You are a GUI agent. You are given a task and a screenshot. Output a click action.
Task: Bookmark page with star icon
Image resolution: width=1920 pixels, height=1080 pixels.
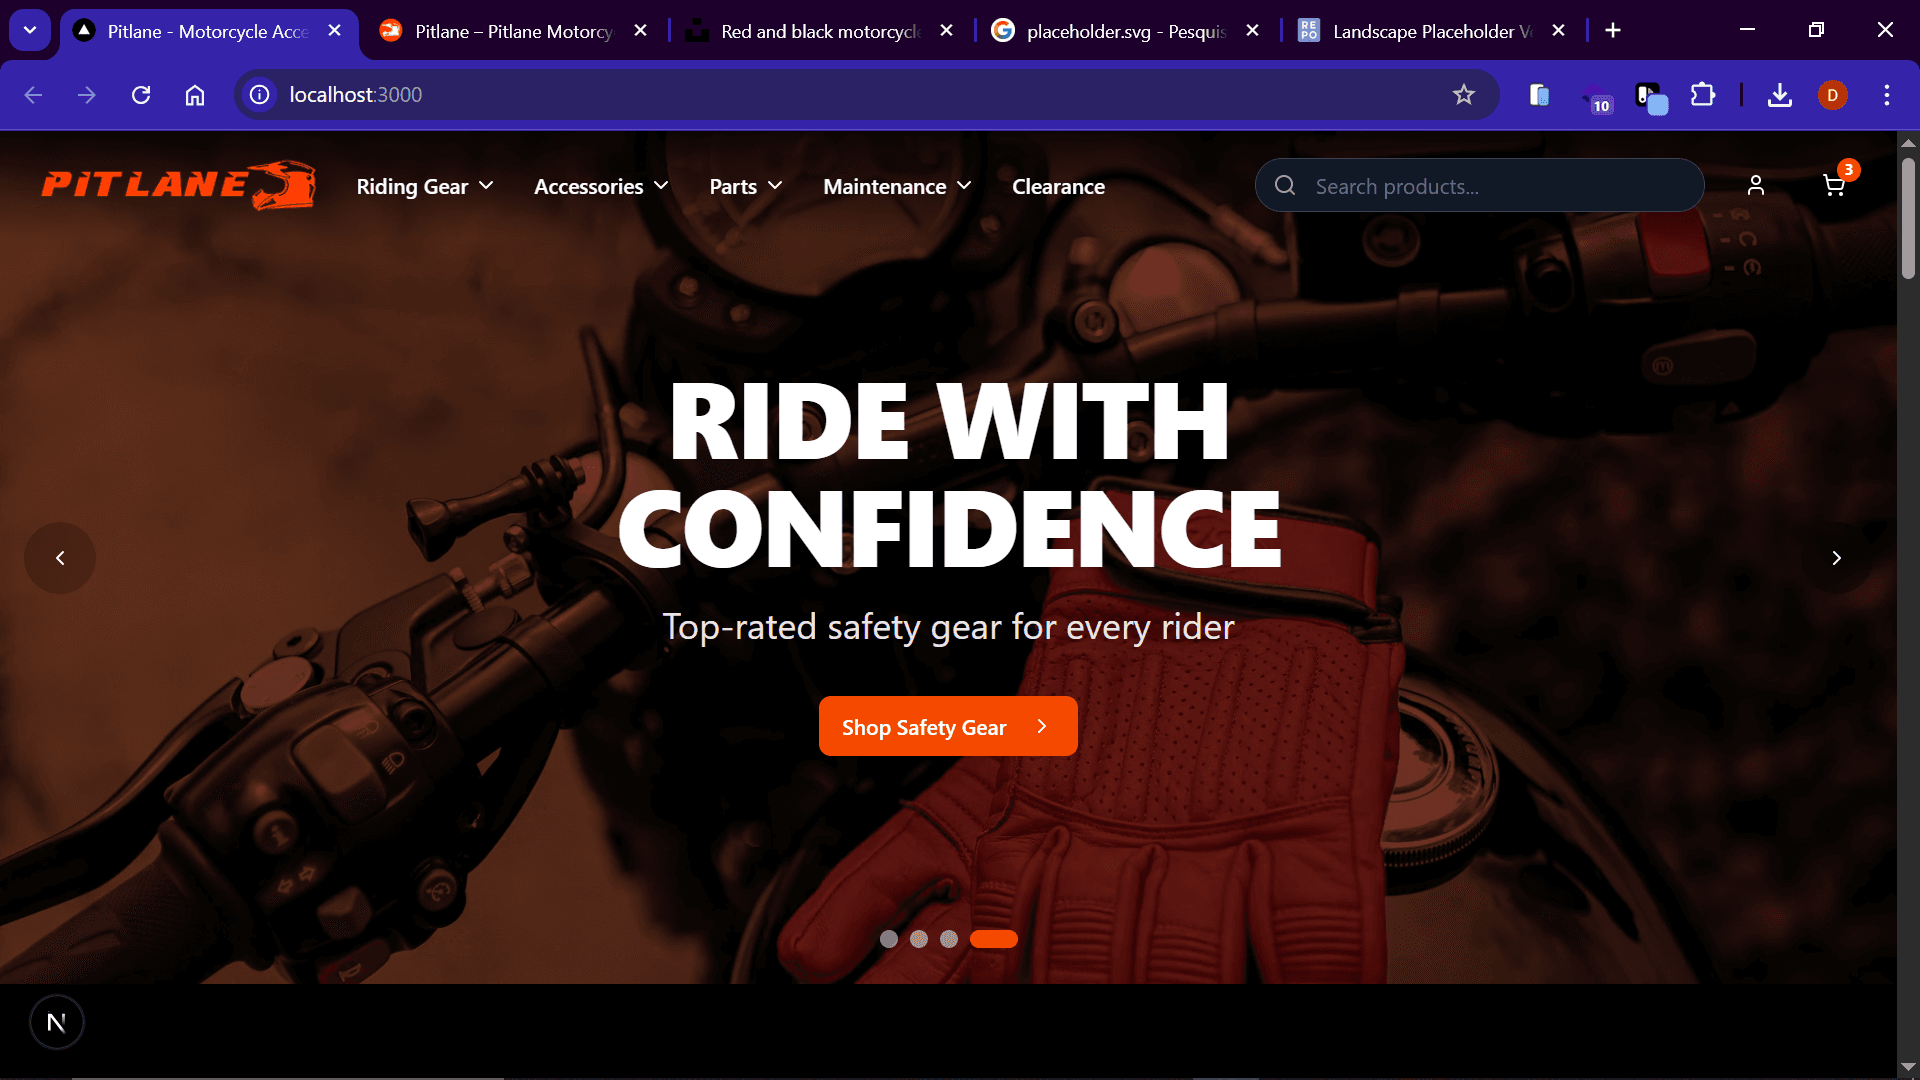[x=1463, y=95]
